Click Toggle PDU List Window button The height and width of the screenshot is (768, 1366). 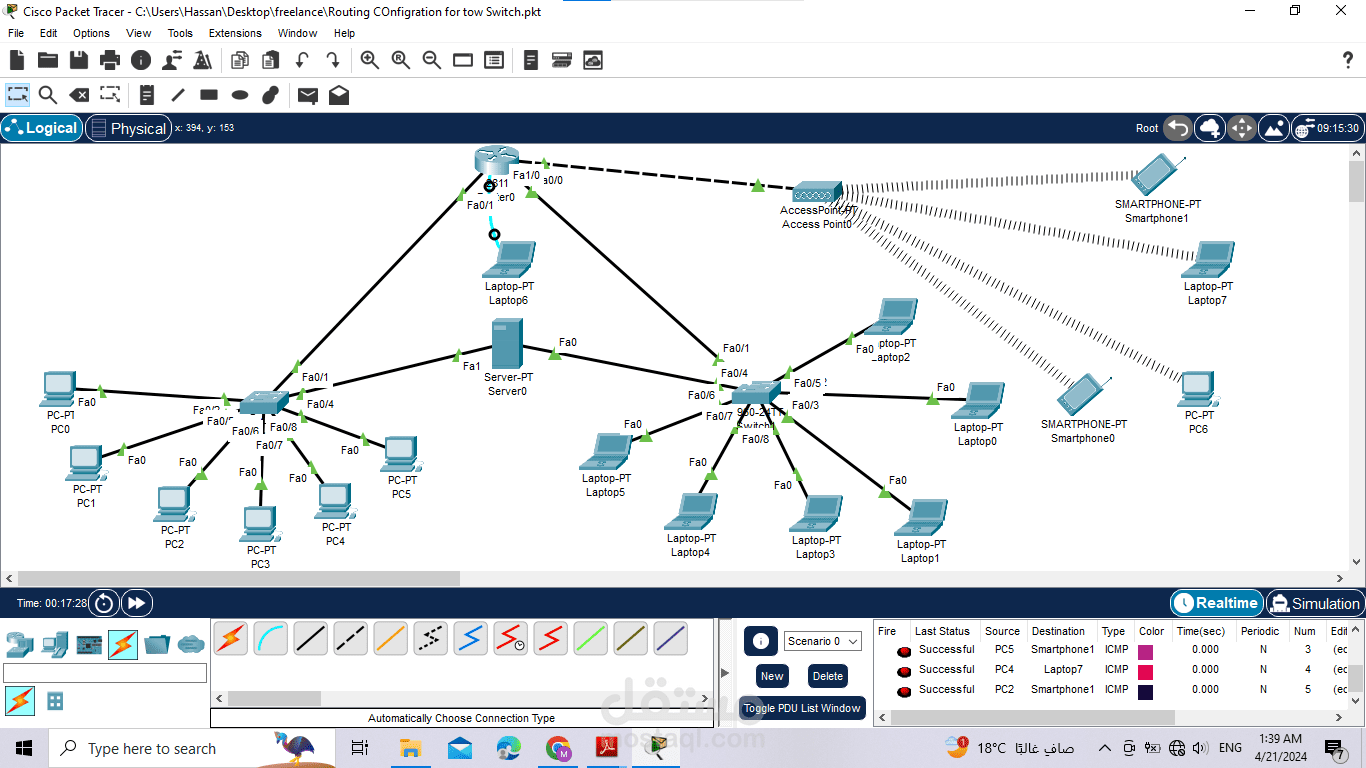(x=802, y=708)
